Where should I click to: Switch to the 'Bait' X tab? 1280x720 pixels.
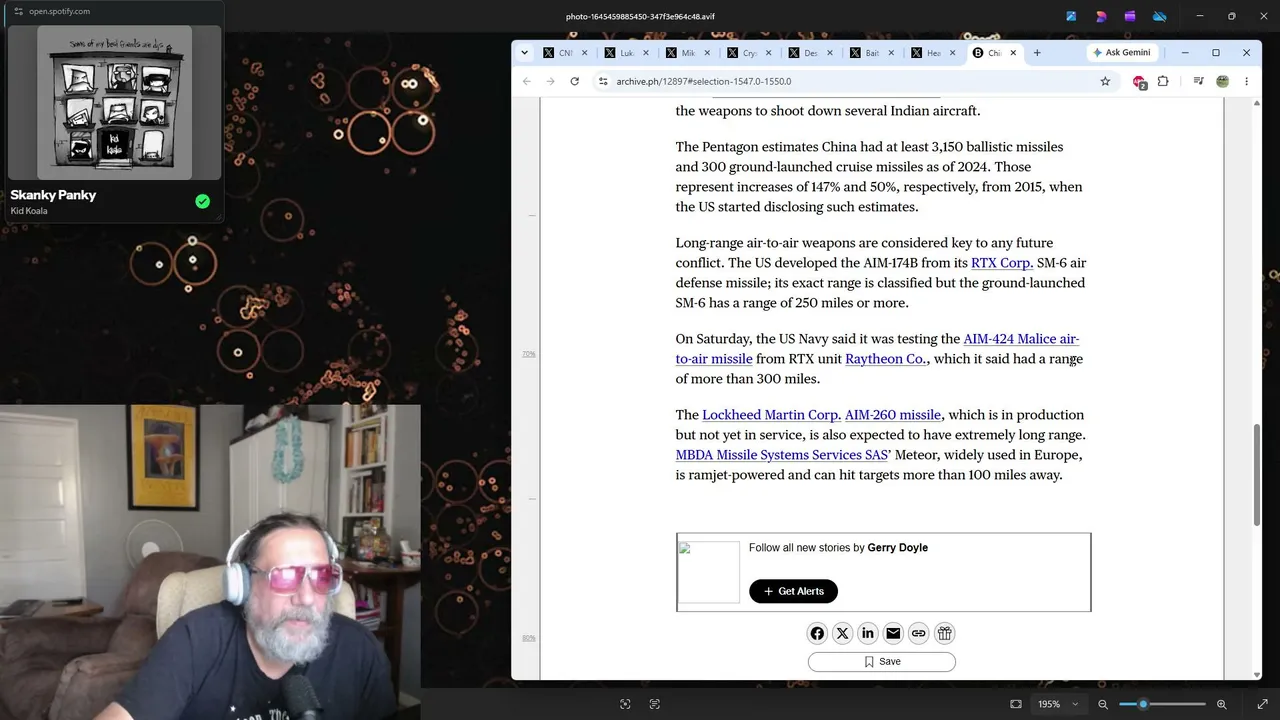coord(872,53)
